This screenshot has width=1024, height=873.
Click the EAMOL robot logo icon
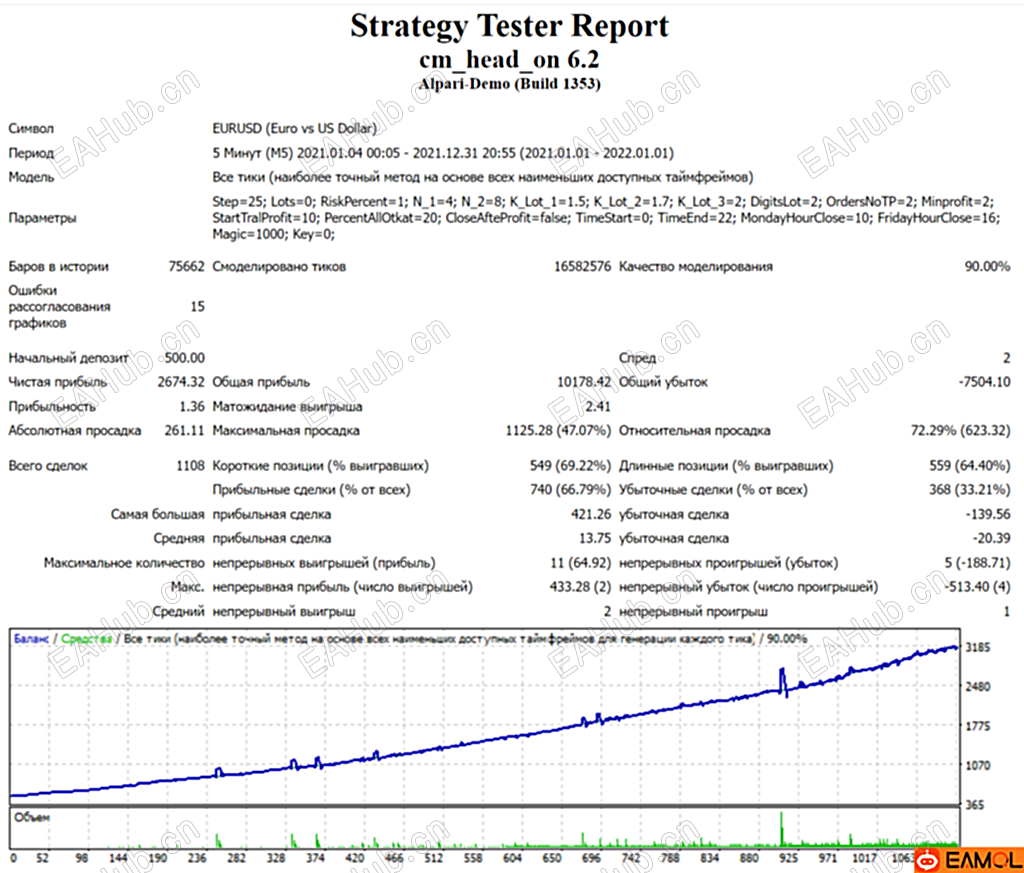click(x=928, y=861)
